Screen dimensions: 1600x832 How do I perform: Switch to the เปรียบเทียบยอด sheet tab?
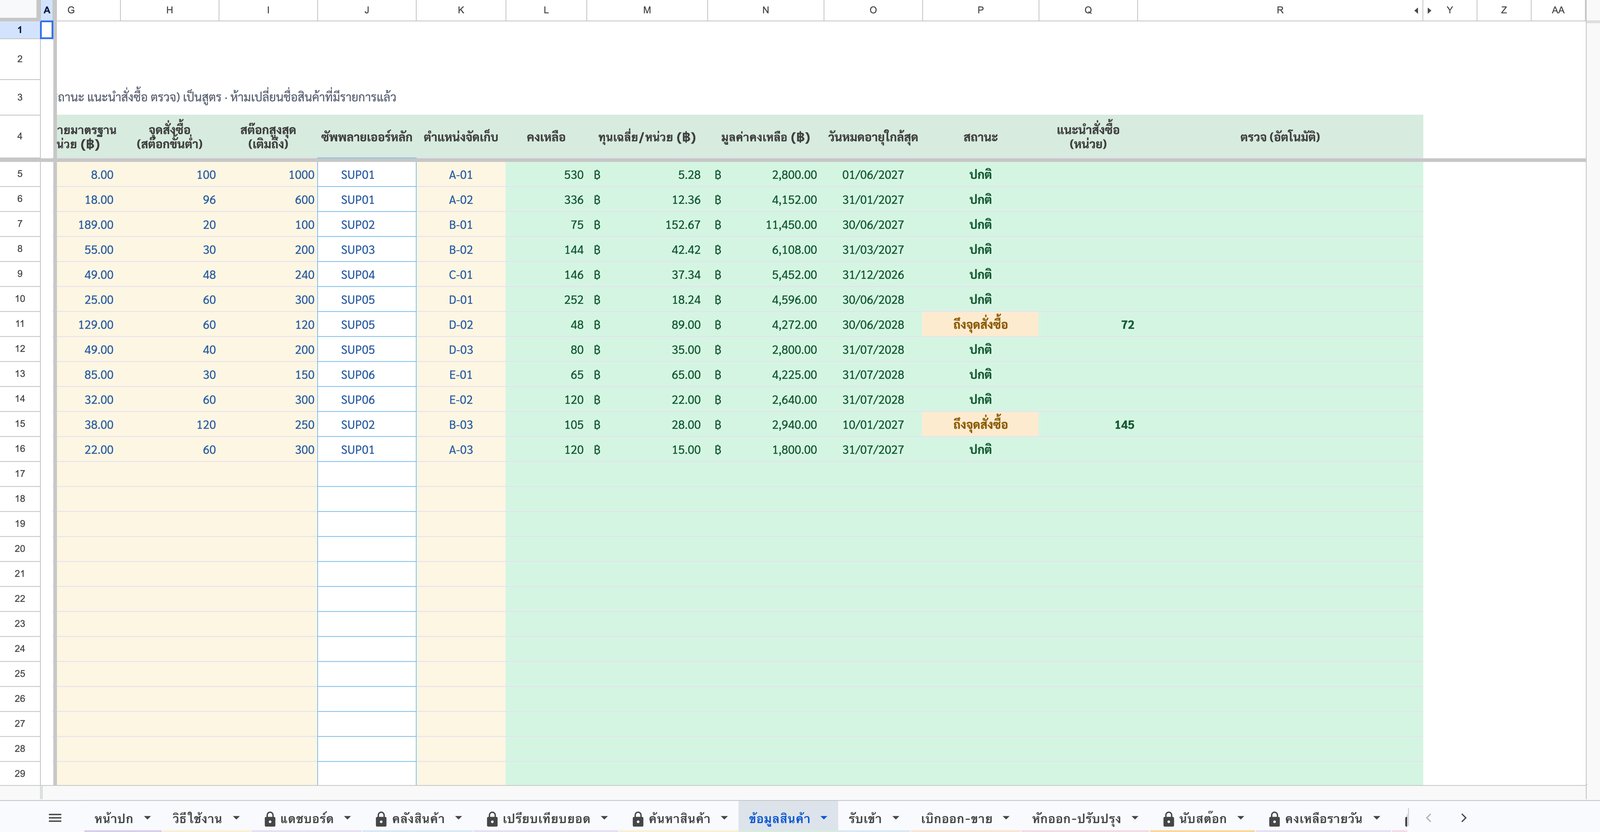[546, 818]
